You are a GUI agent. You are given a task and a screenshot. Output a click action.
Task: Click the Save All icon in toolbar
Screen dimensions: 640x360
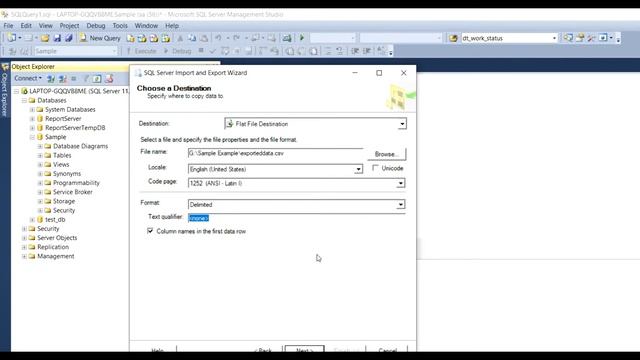(x=69, y=38)
